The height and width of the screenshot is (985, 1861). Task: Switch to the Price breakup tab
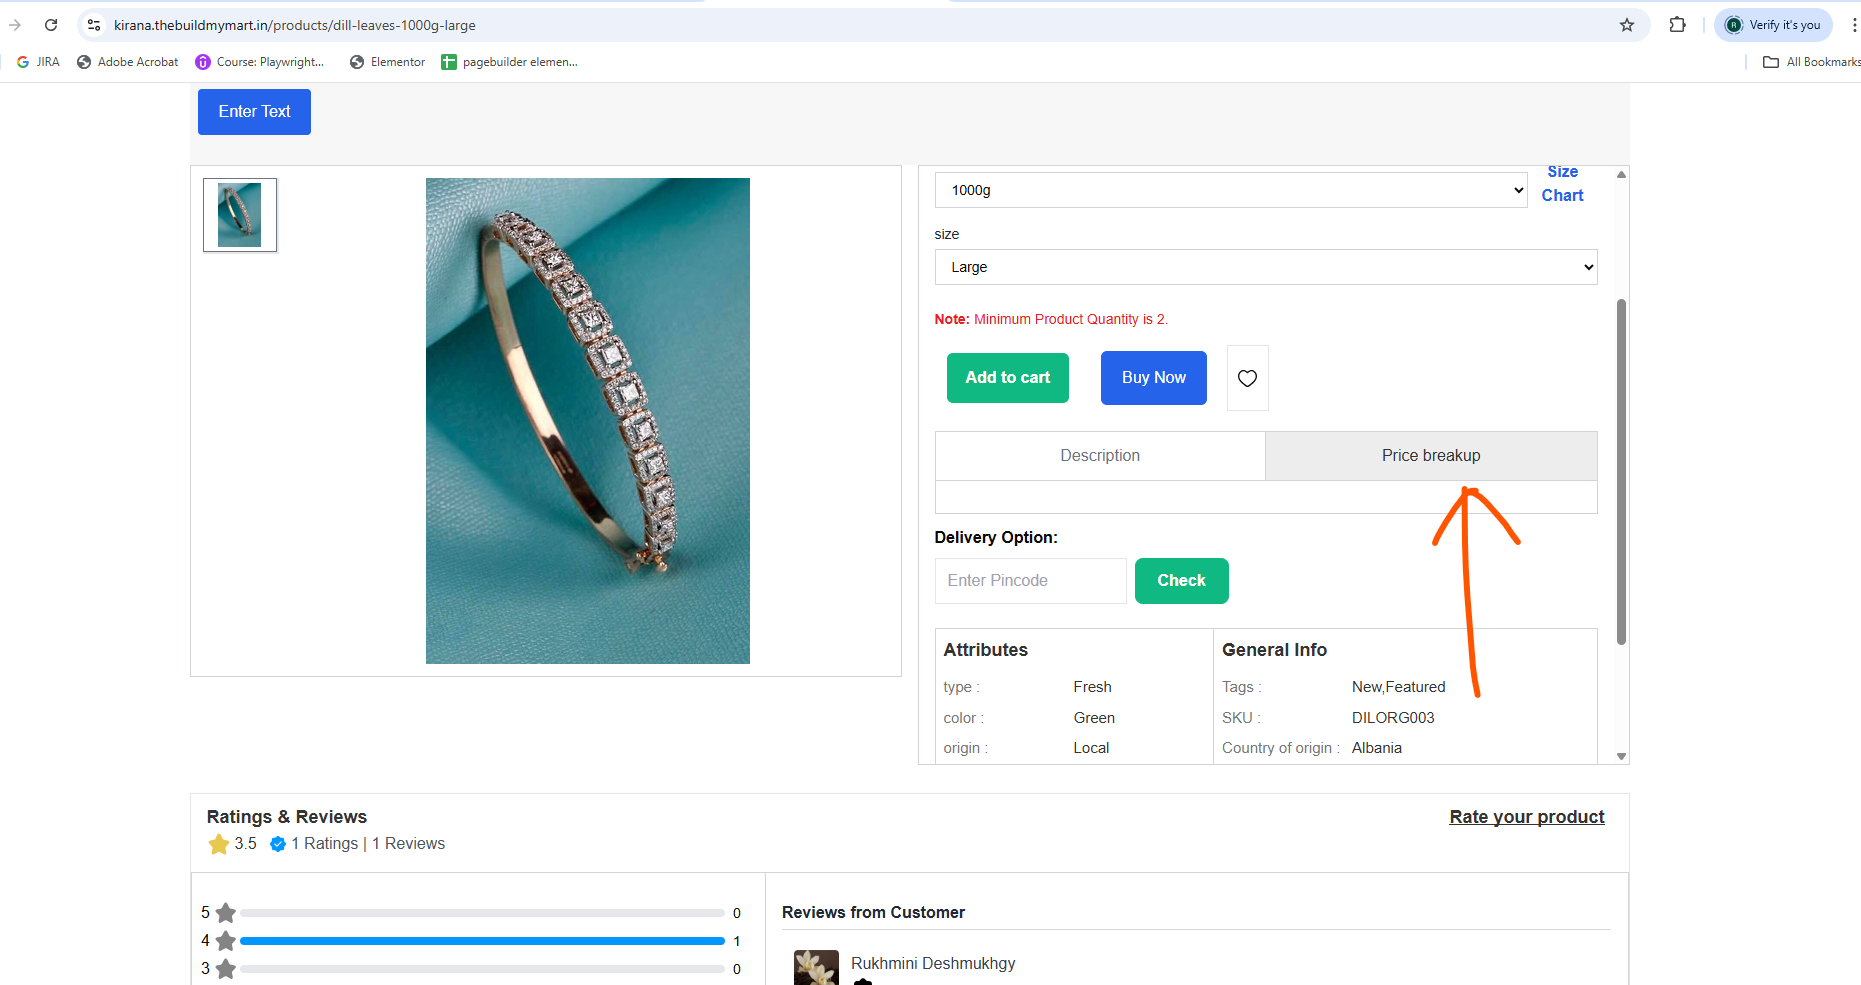tap(1431, 456)
